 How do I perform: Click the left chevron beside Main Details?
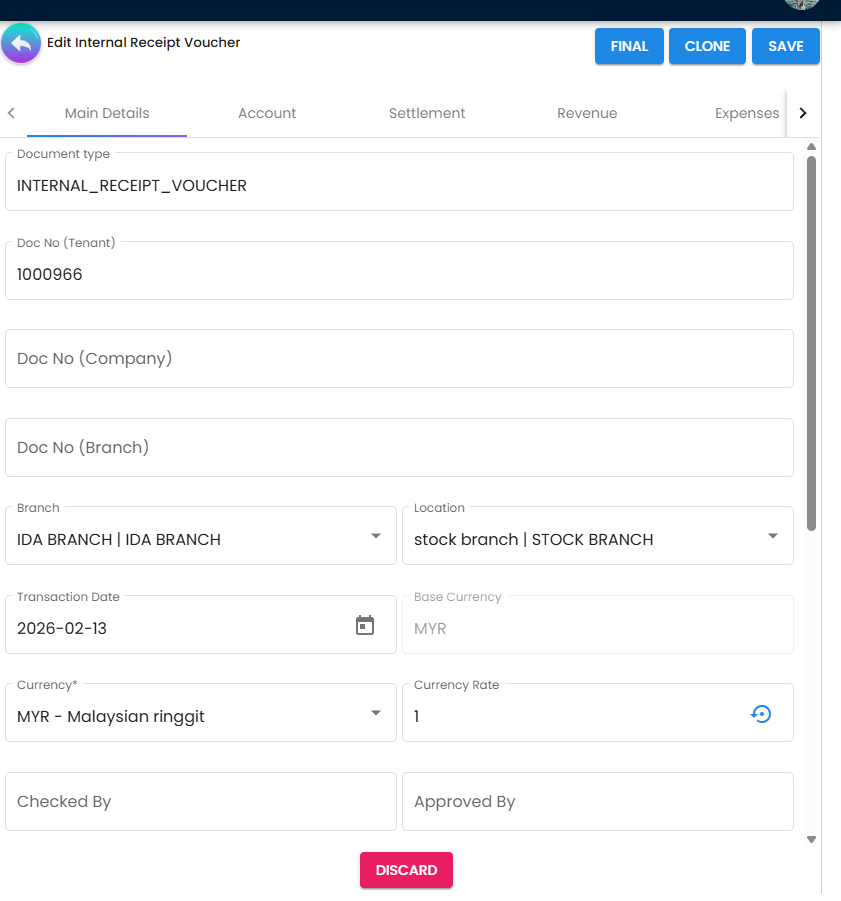[x=11, y=113]
